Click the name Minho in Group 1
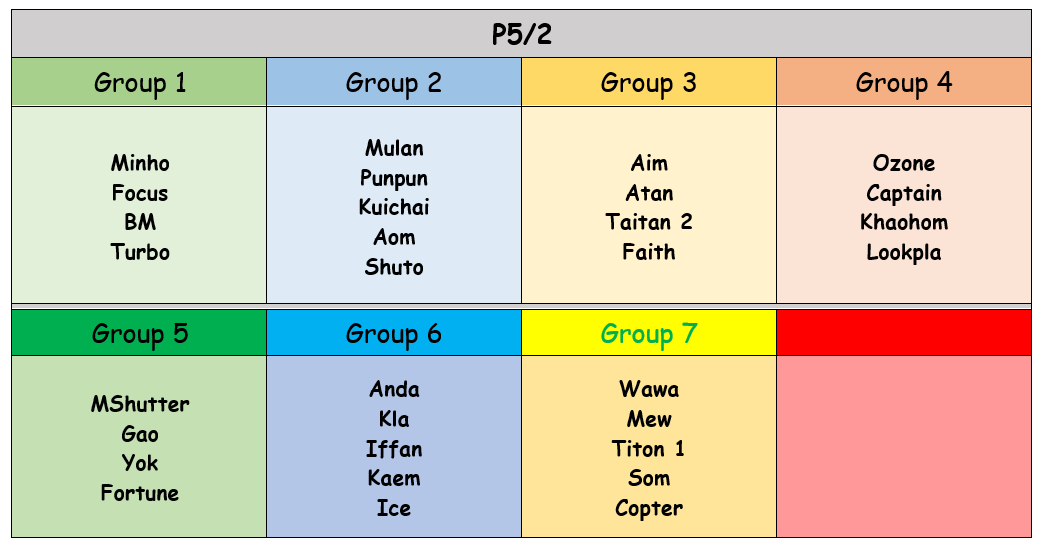This screenshot has height=544, width=1038. (140, 163)
